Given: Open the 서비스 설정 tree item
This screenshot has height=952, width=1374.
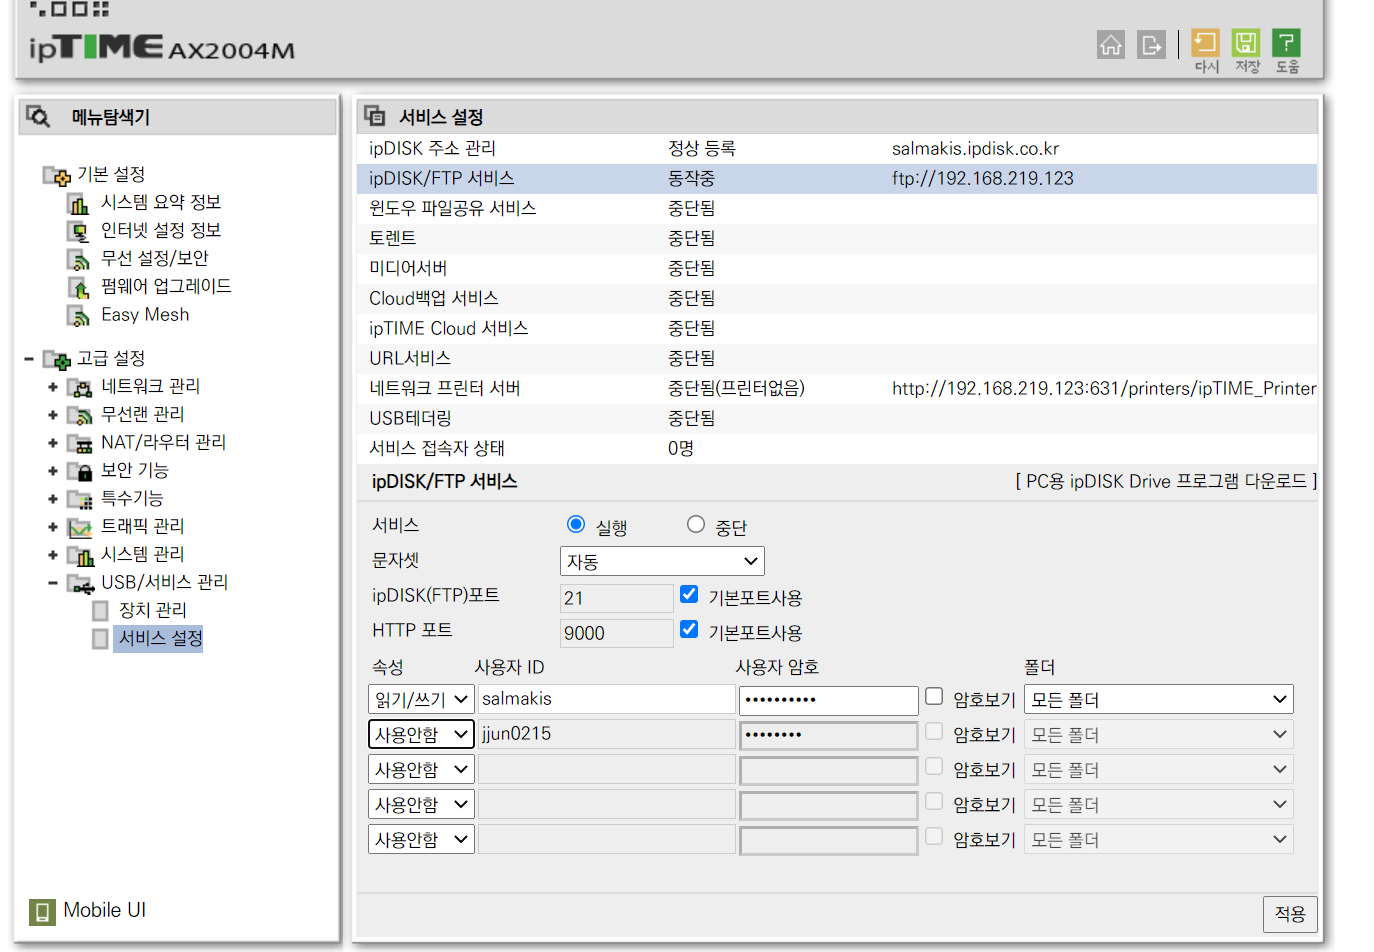Looking at the screenshot, I should 161,638.
